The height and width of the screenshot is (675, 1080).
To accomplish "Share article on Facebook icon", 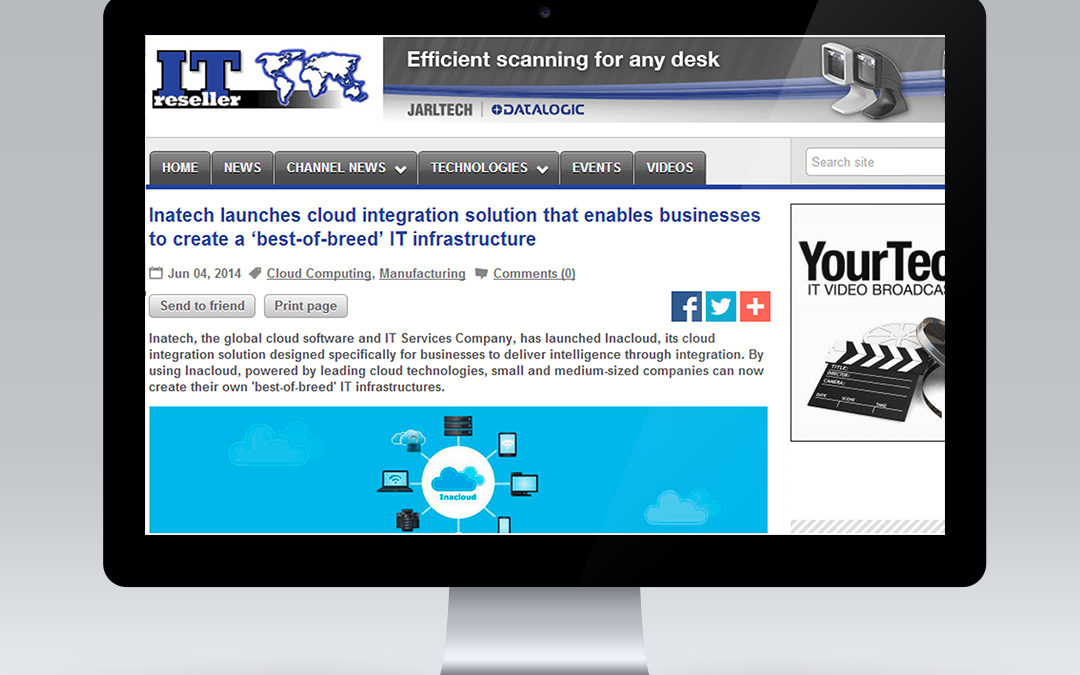I will click(686, 307).
